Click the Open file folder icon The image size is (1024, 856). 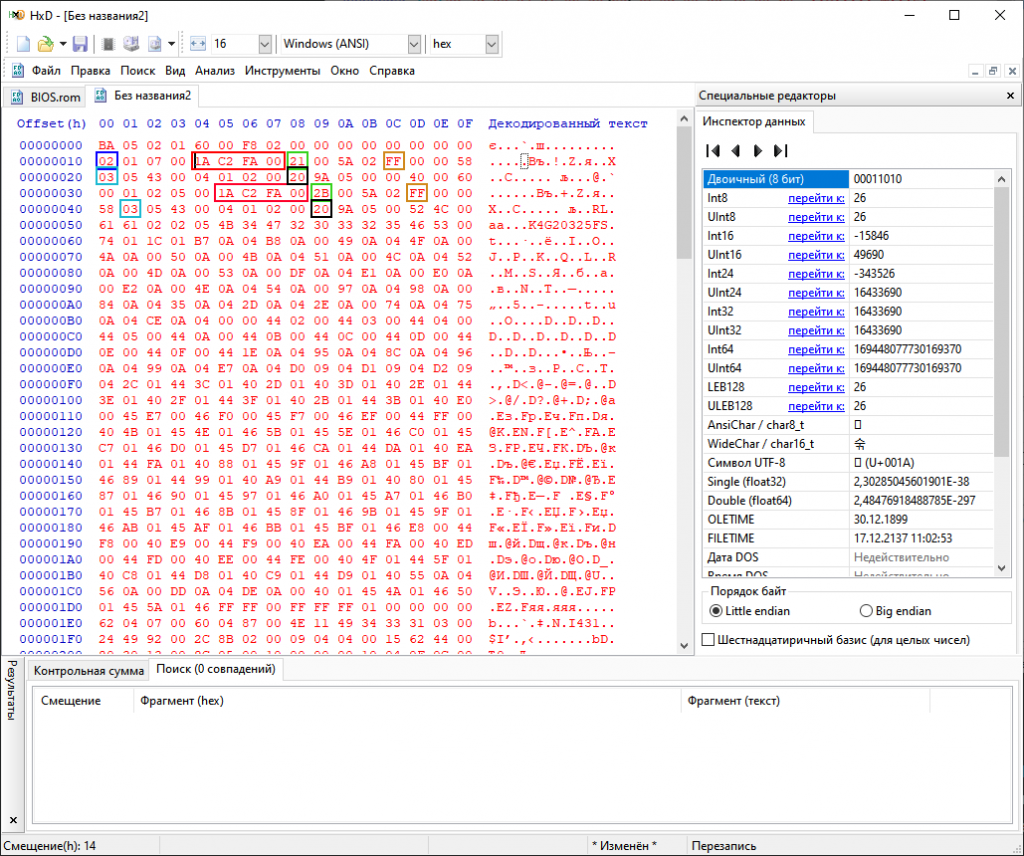(45, 44)
